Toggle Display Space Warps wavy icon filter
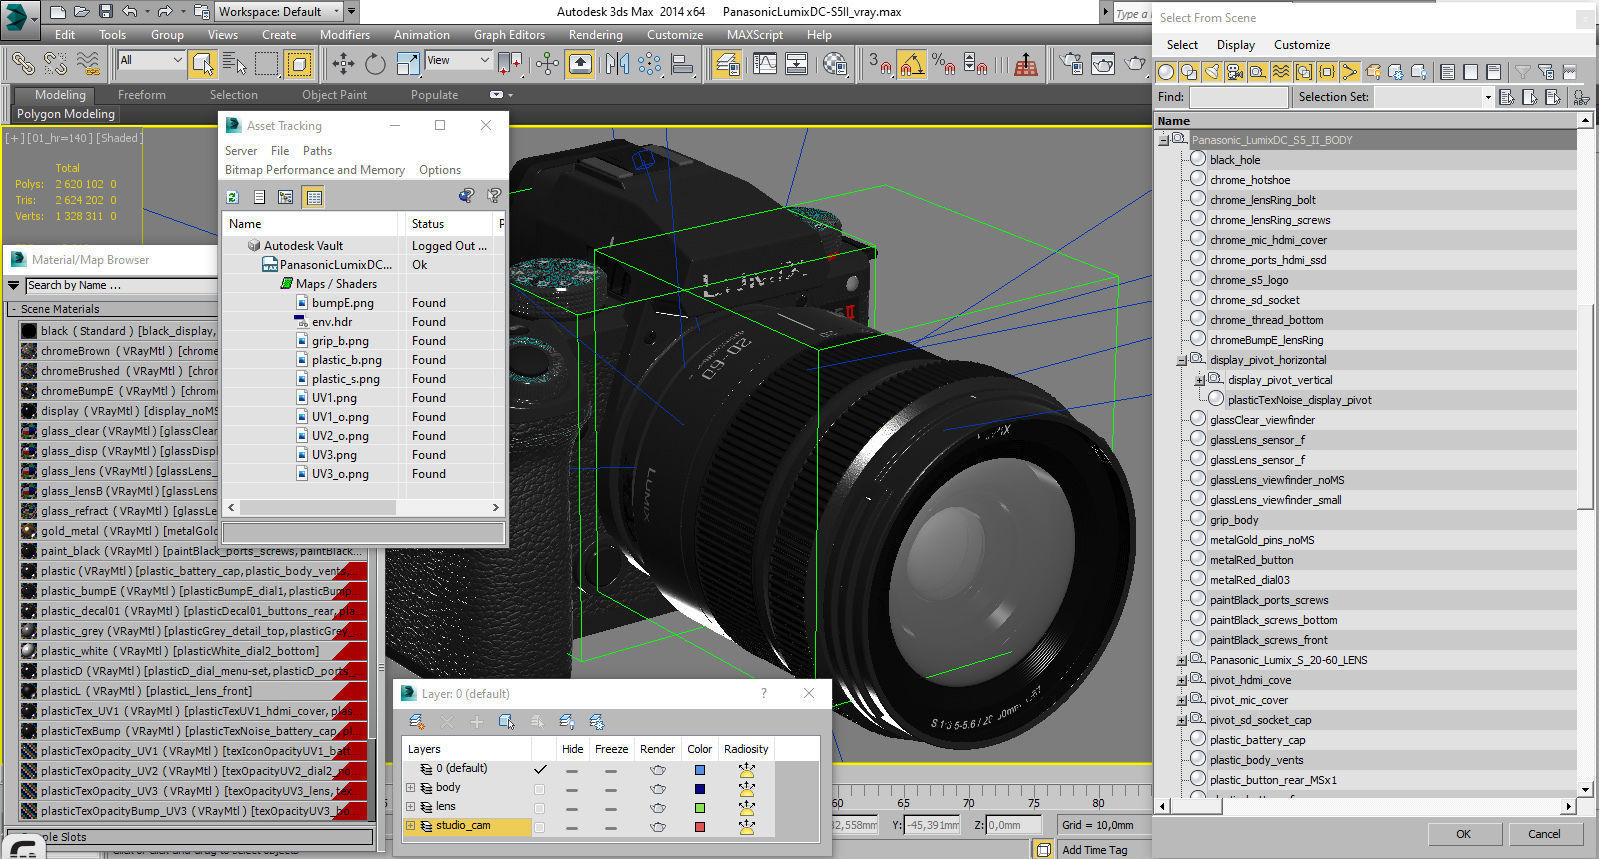 coord(1281,72)
